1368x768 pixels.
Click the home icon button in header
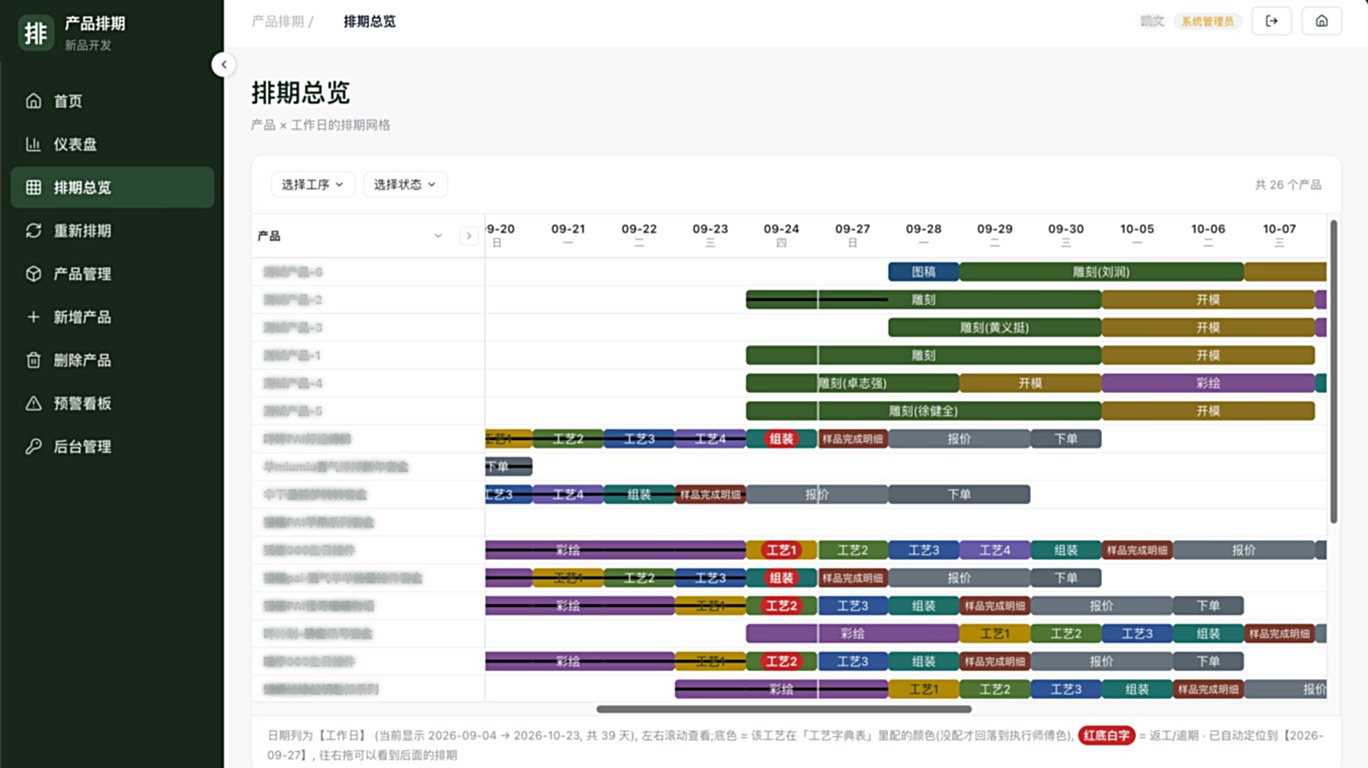click(x=1322, y=21)
